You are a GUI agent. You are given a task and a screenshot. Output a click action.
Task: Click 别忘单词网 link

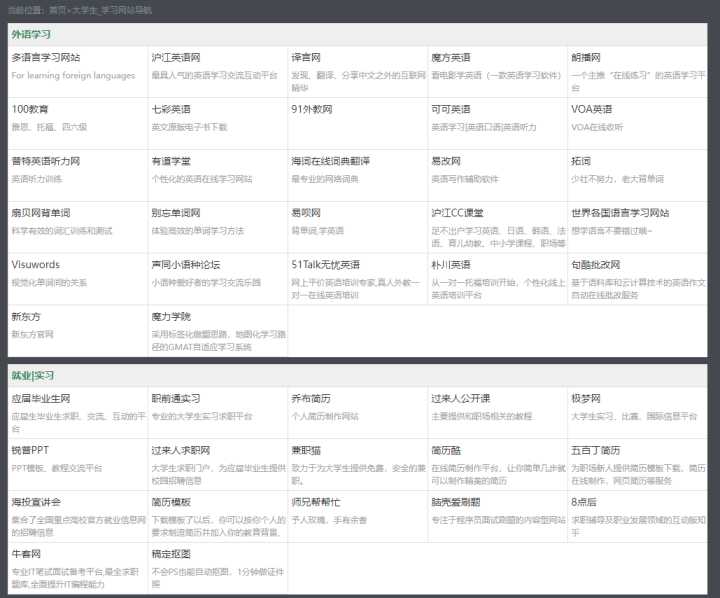pyautogui.click(x=176, y=213)
